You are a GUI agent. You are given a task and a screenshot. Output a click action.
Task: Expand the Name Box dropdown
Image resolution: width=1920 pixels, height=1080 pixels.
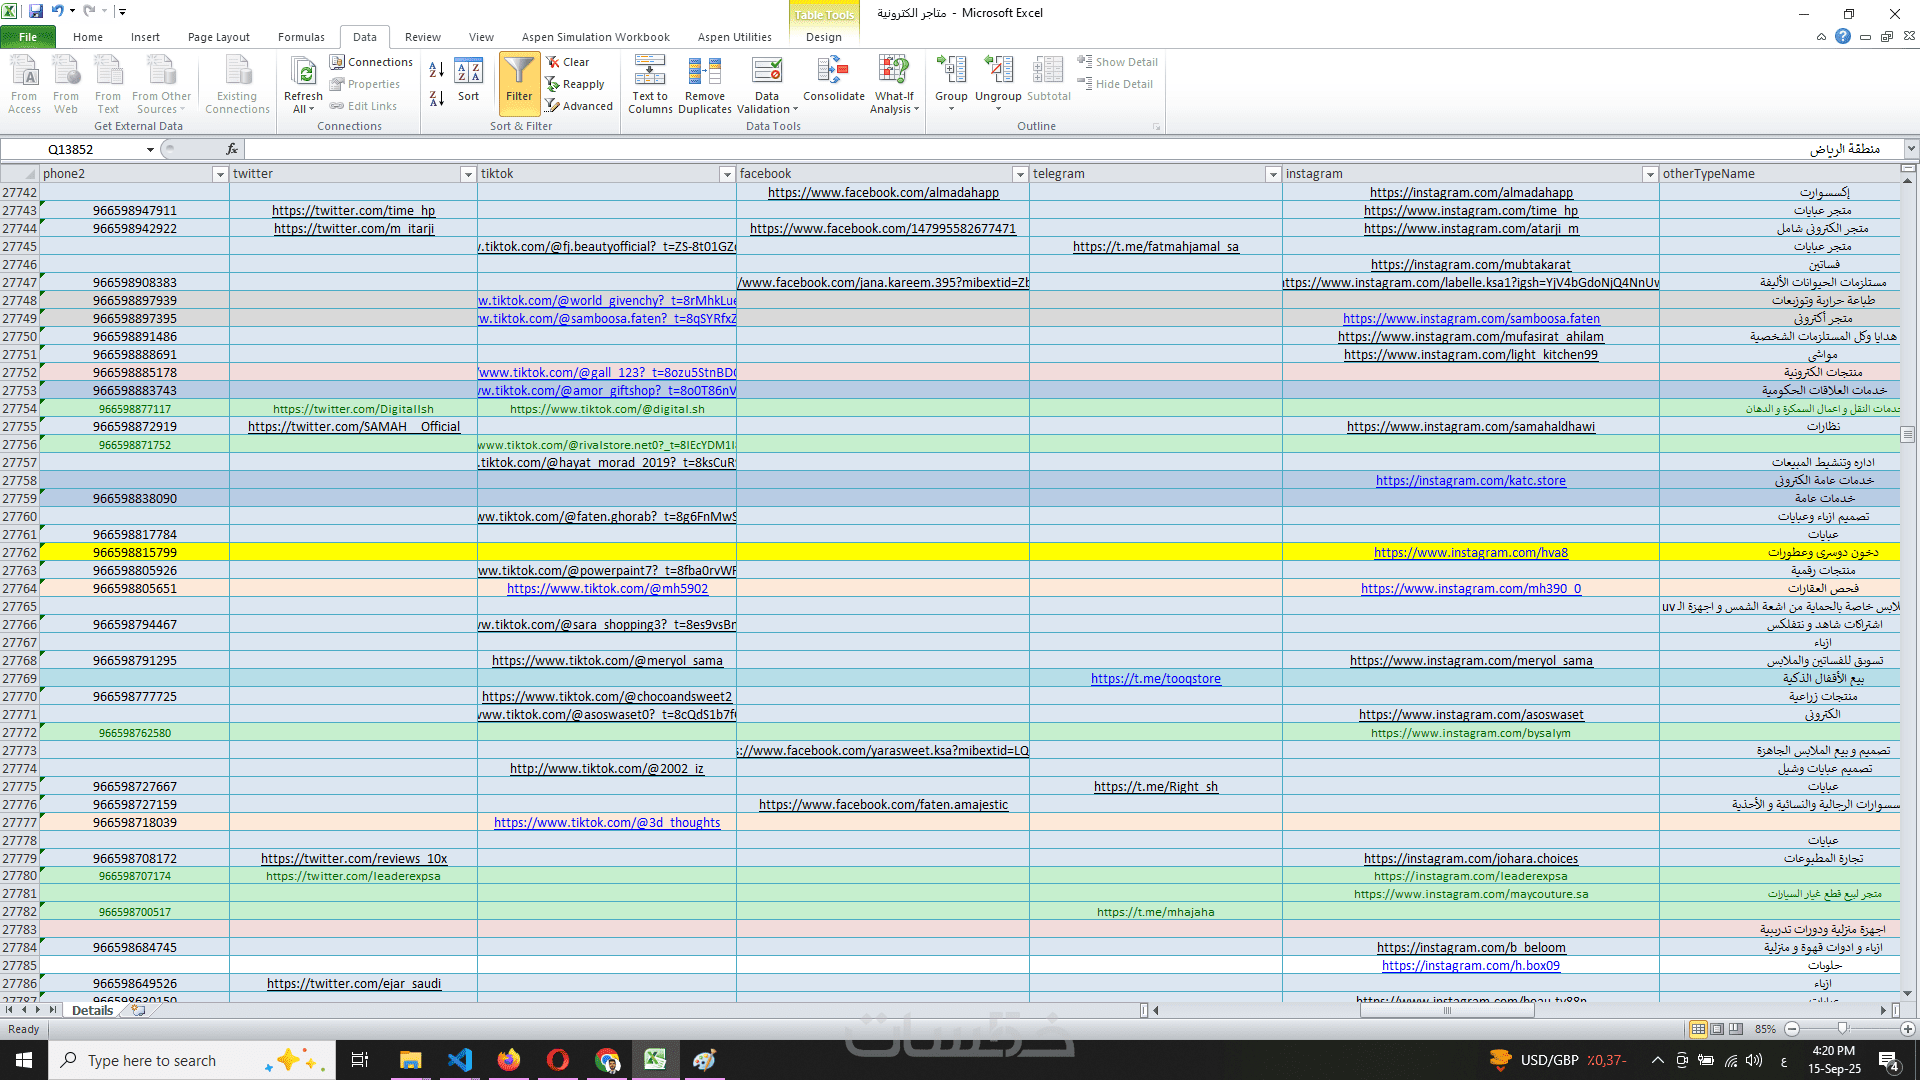pyautogui.click(x=150, y=150)
